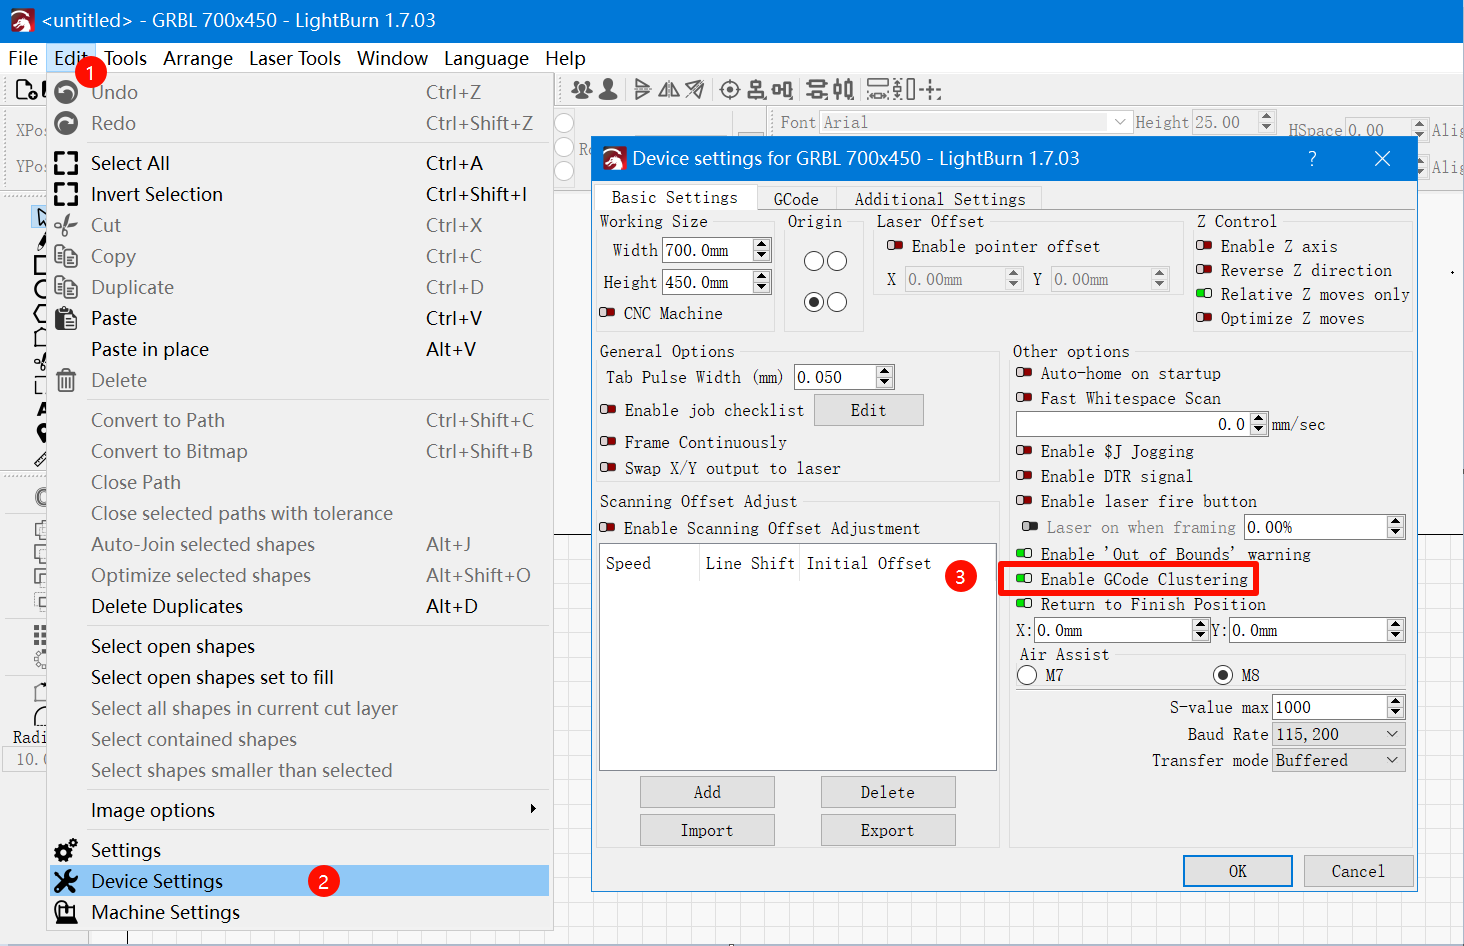
Task: Click the Working Size Width input field
Action: (x=708, y=250)
